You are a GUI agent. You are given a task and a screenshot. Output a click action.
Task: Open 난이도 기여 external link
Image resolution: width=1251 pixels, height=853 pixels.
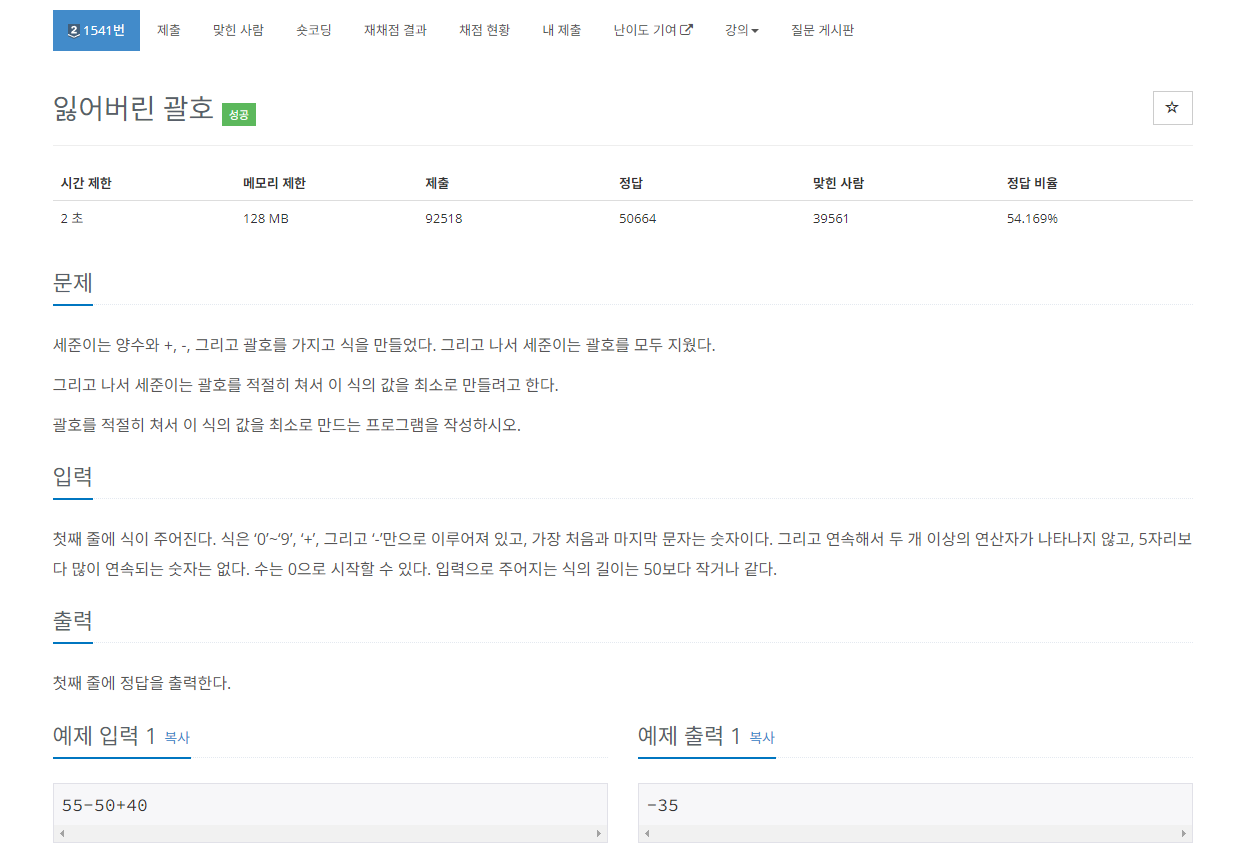click(653, 30)
